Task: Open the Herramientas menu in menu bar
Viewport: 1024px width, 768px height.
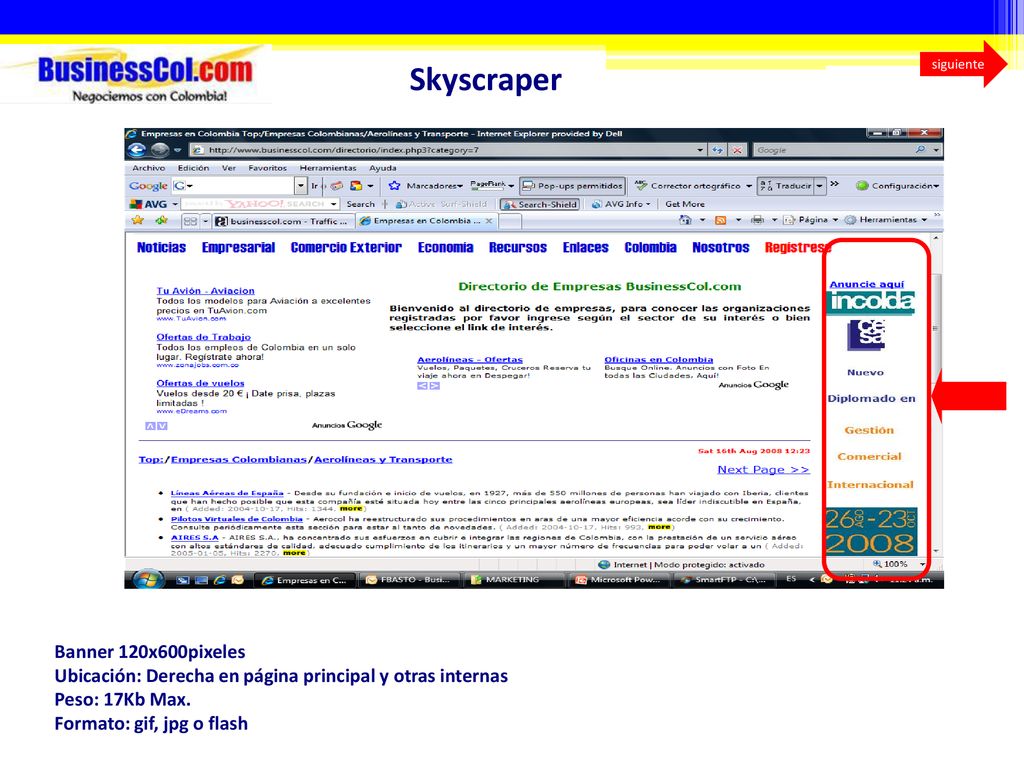Action: 328,168
